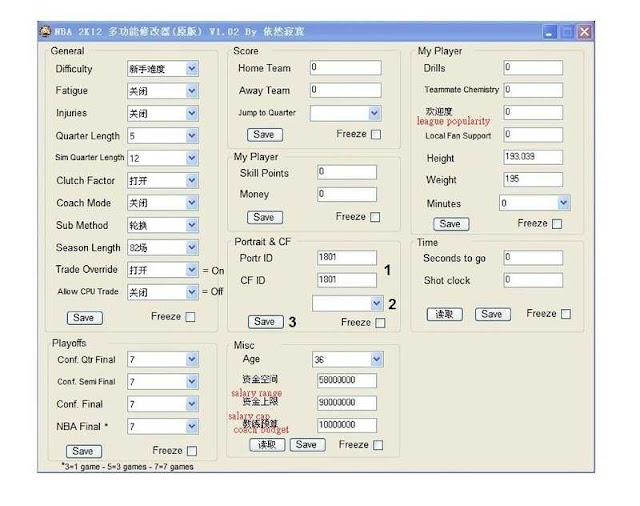Click coach budget field 10000000
This screenshot has width=640, height=506.
(347, 426)
